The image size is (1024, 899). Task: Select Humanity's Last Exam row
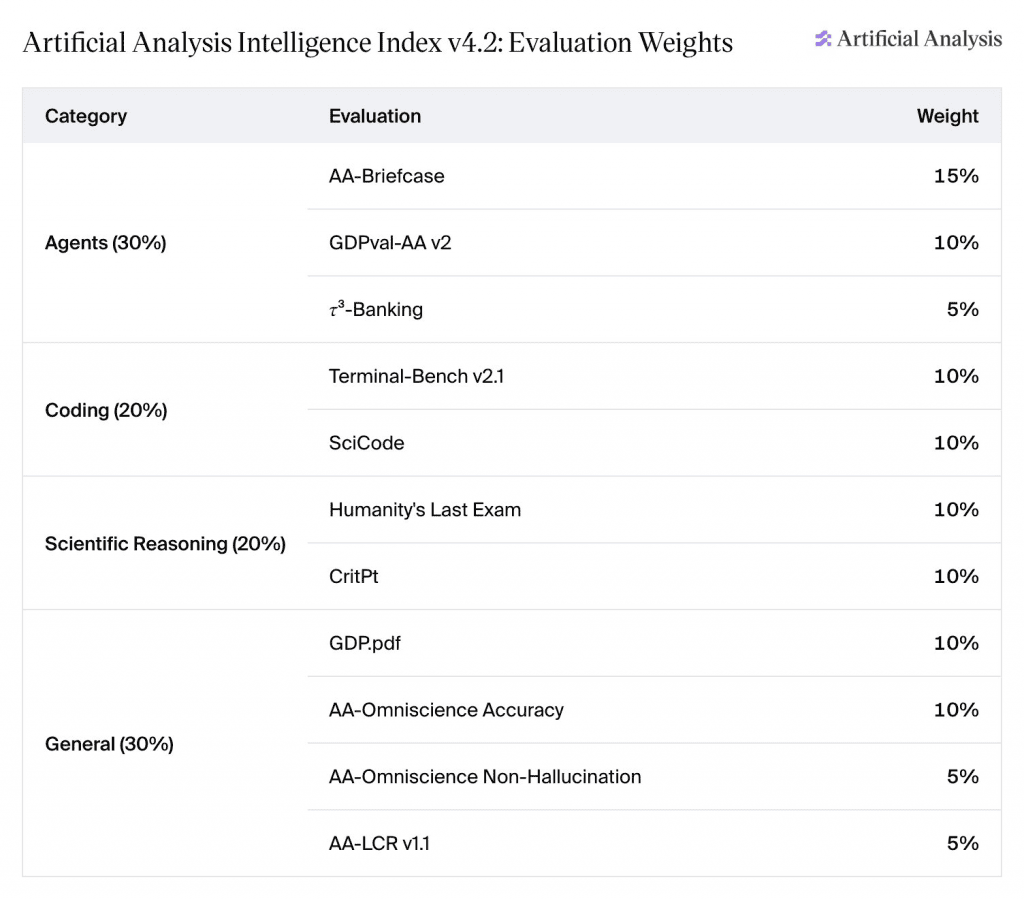[654, 510]
